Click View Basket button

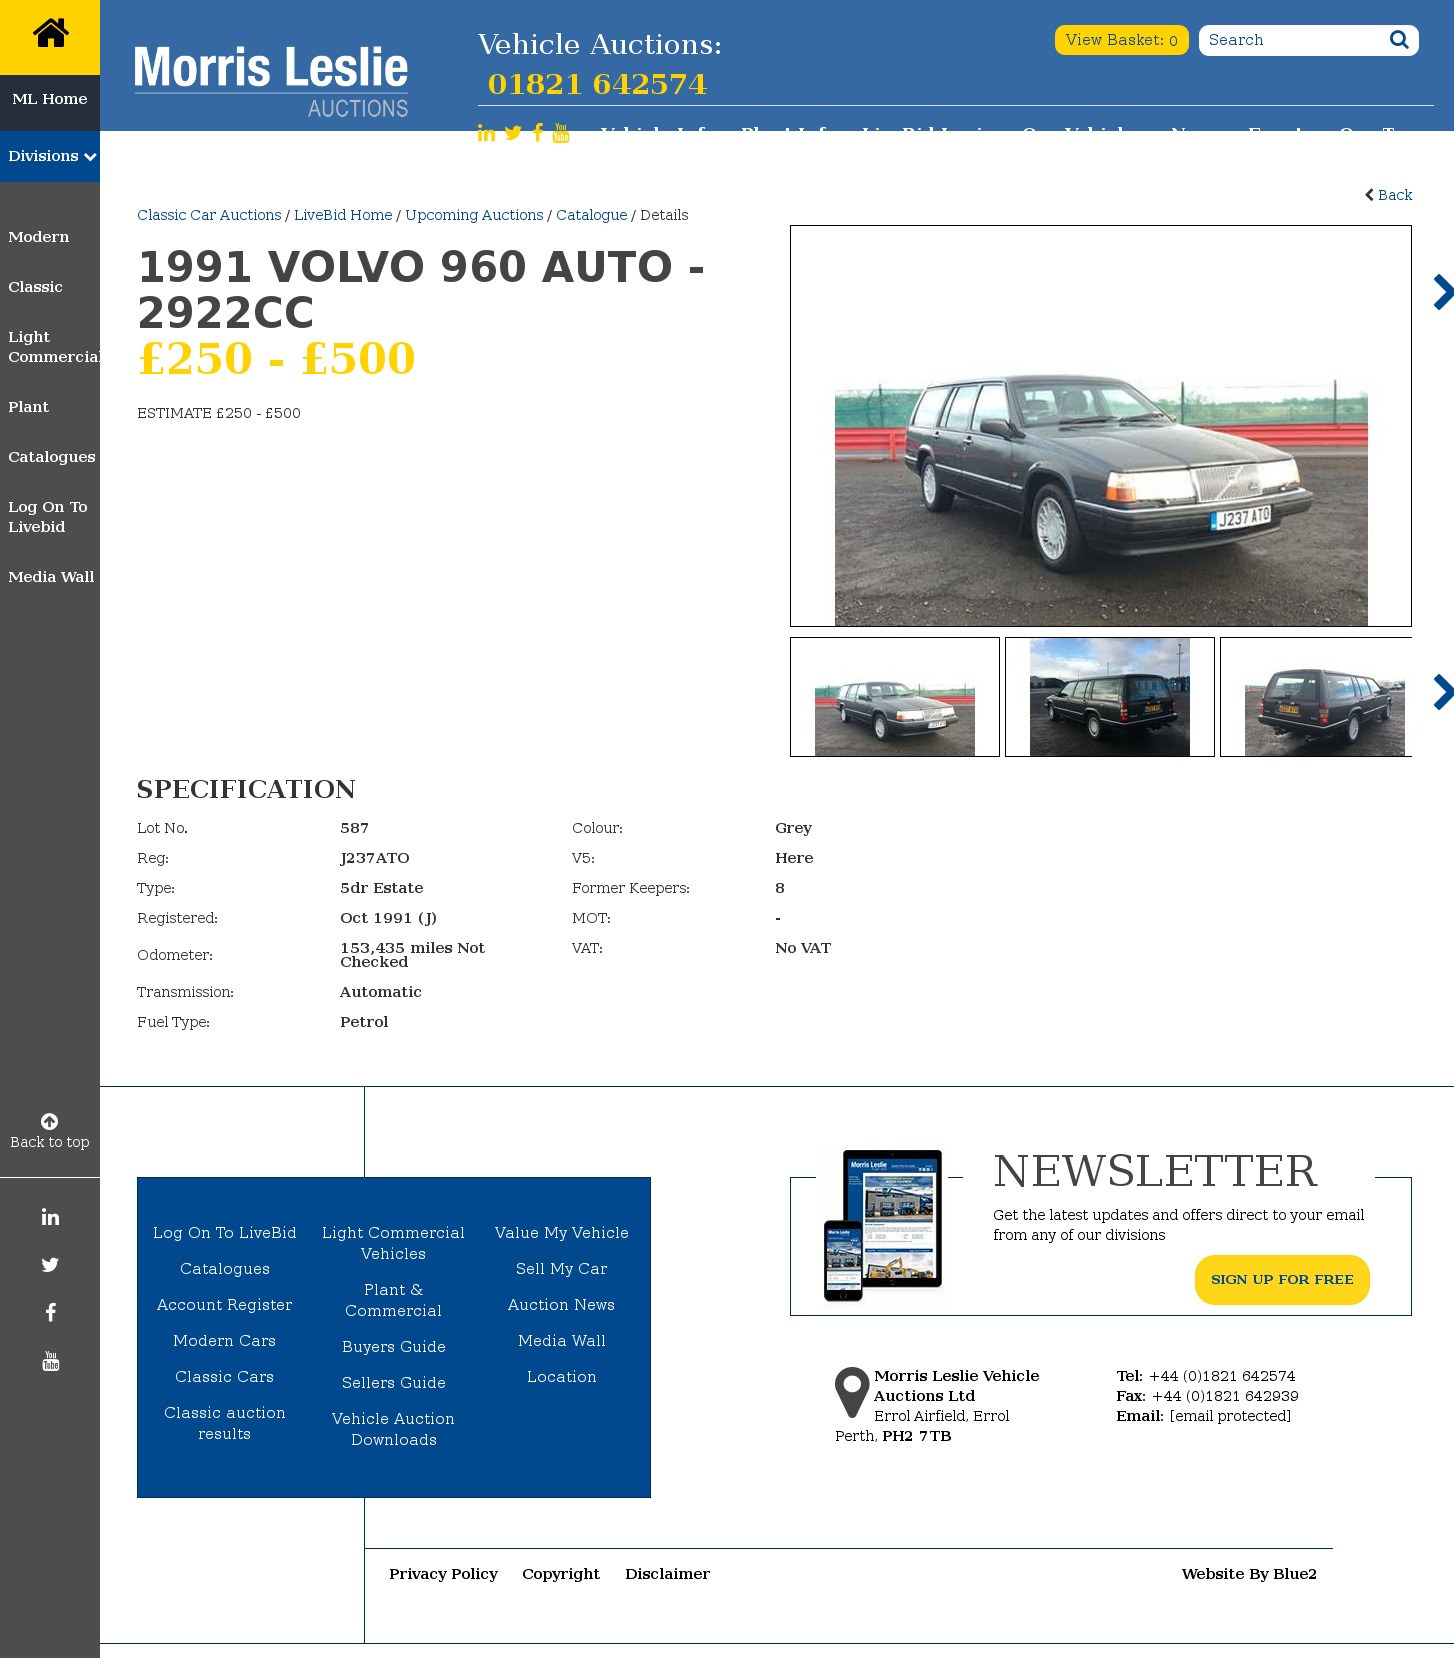point(1121,40)
